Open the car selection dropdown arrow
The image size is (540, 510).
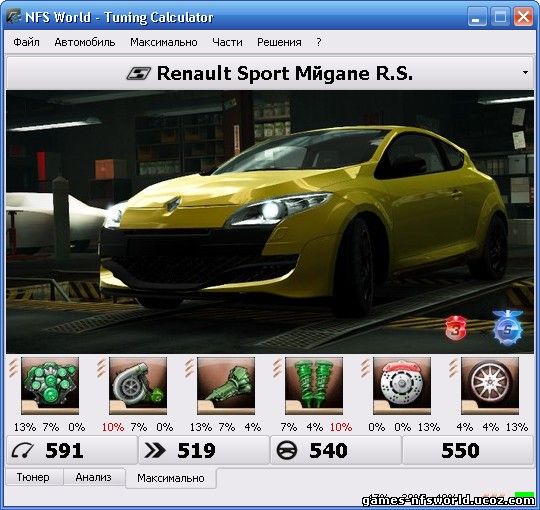pyautogui.click(x=525, y=72)
